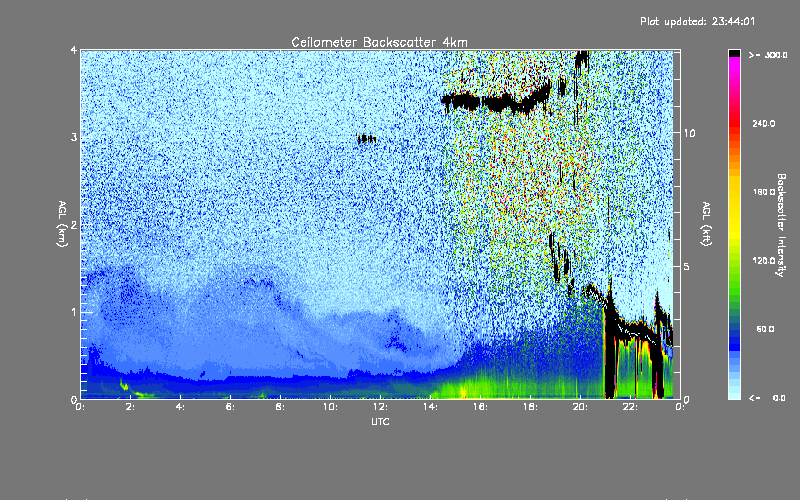Click the "14:" tick label on UTC axis
The width and height of the screenshot is (800, 500).
(430, 407)
